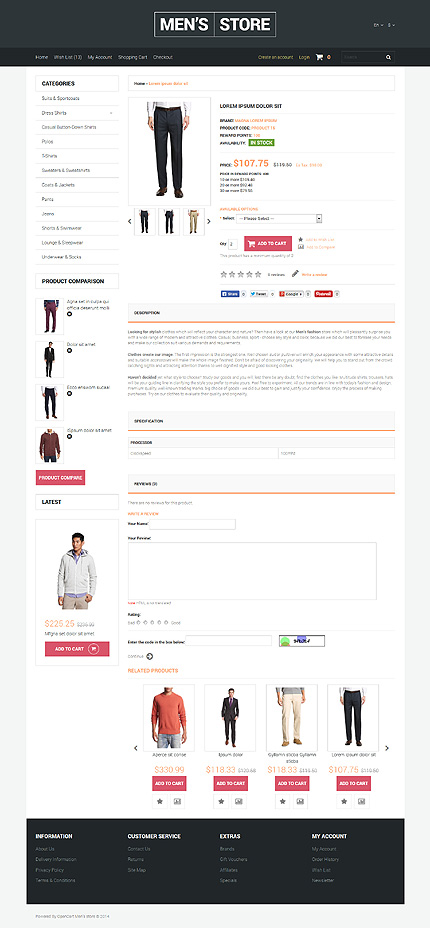
Task: Click the Product Compare button
Action: (60, 477)
